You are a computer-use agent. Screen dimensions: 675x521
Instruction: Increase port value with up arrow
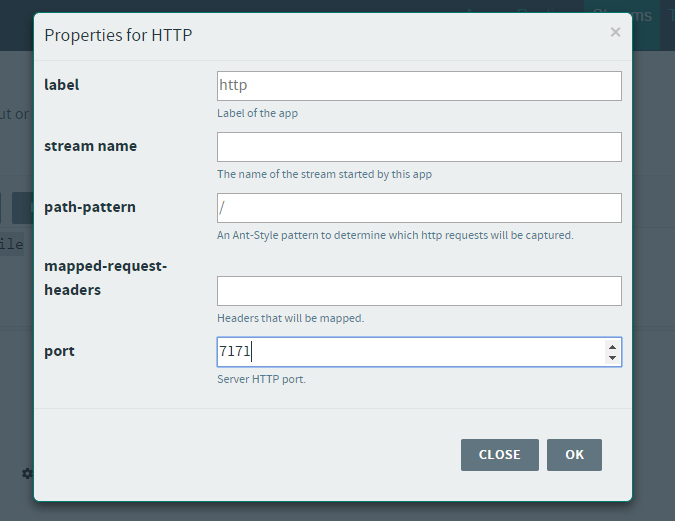(612, 347)
